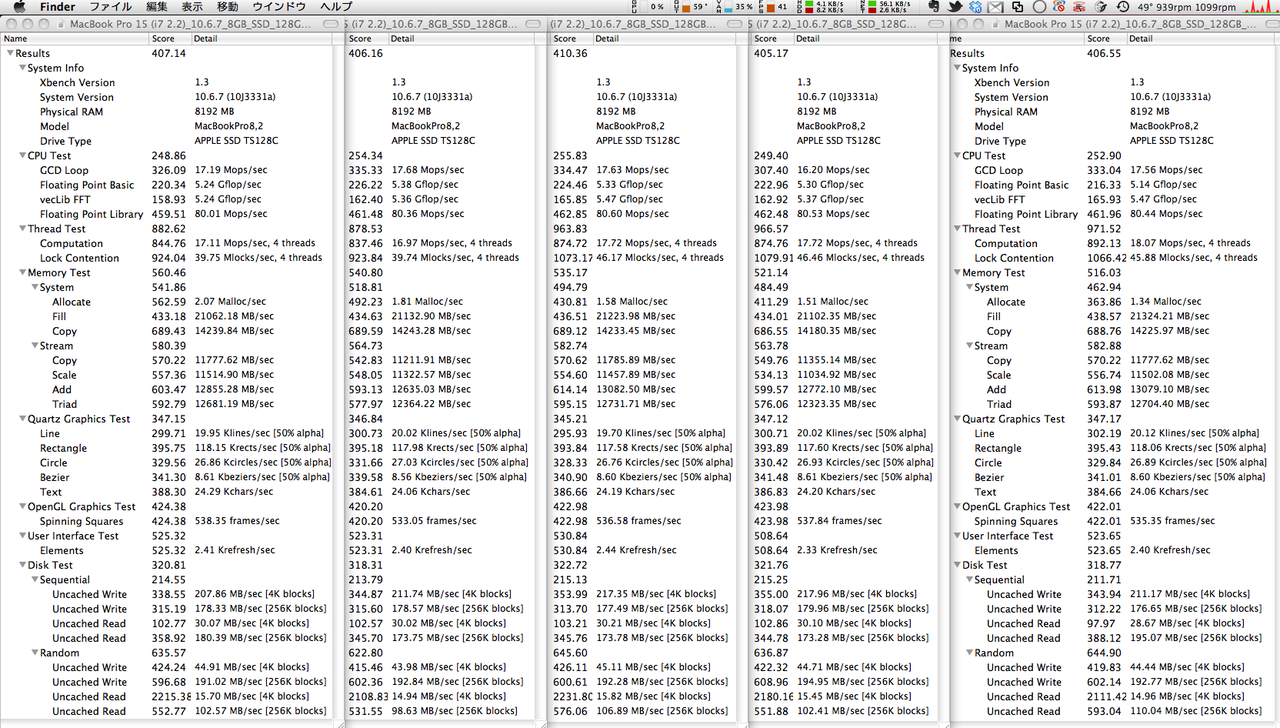
Task: Open the ウインドウ menu
Action: click(278, 7)
